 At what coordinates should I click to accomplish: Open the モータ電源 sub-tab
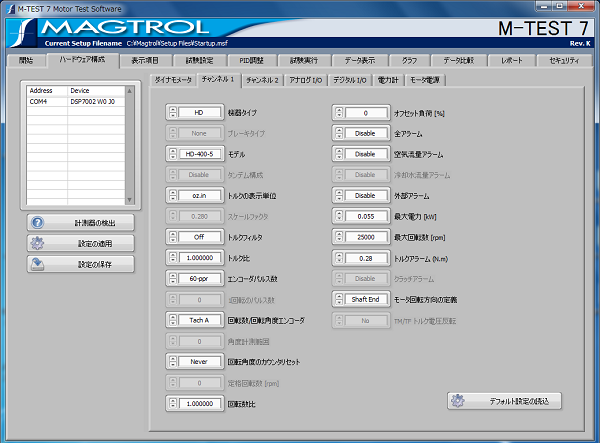coord(425,80)
